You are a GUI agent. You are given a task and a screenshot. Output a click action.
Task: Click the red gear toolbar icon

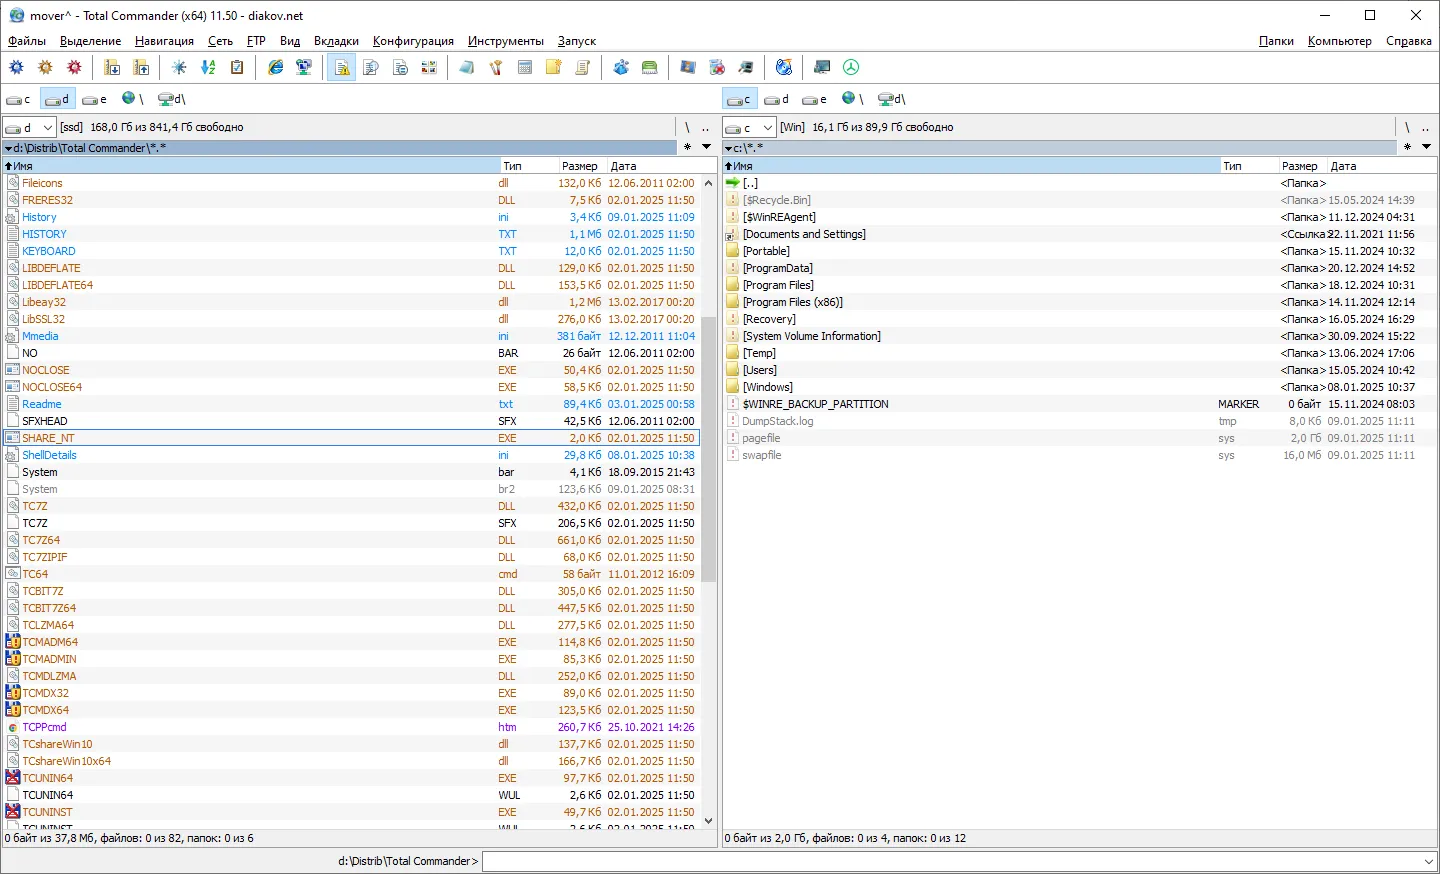(74, 67)
